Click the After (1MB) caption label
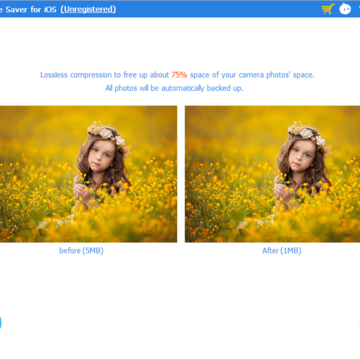 (x=282, y=251)
